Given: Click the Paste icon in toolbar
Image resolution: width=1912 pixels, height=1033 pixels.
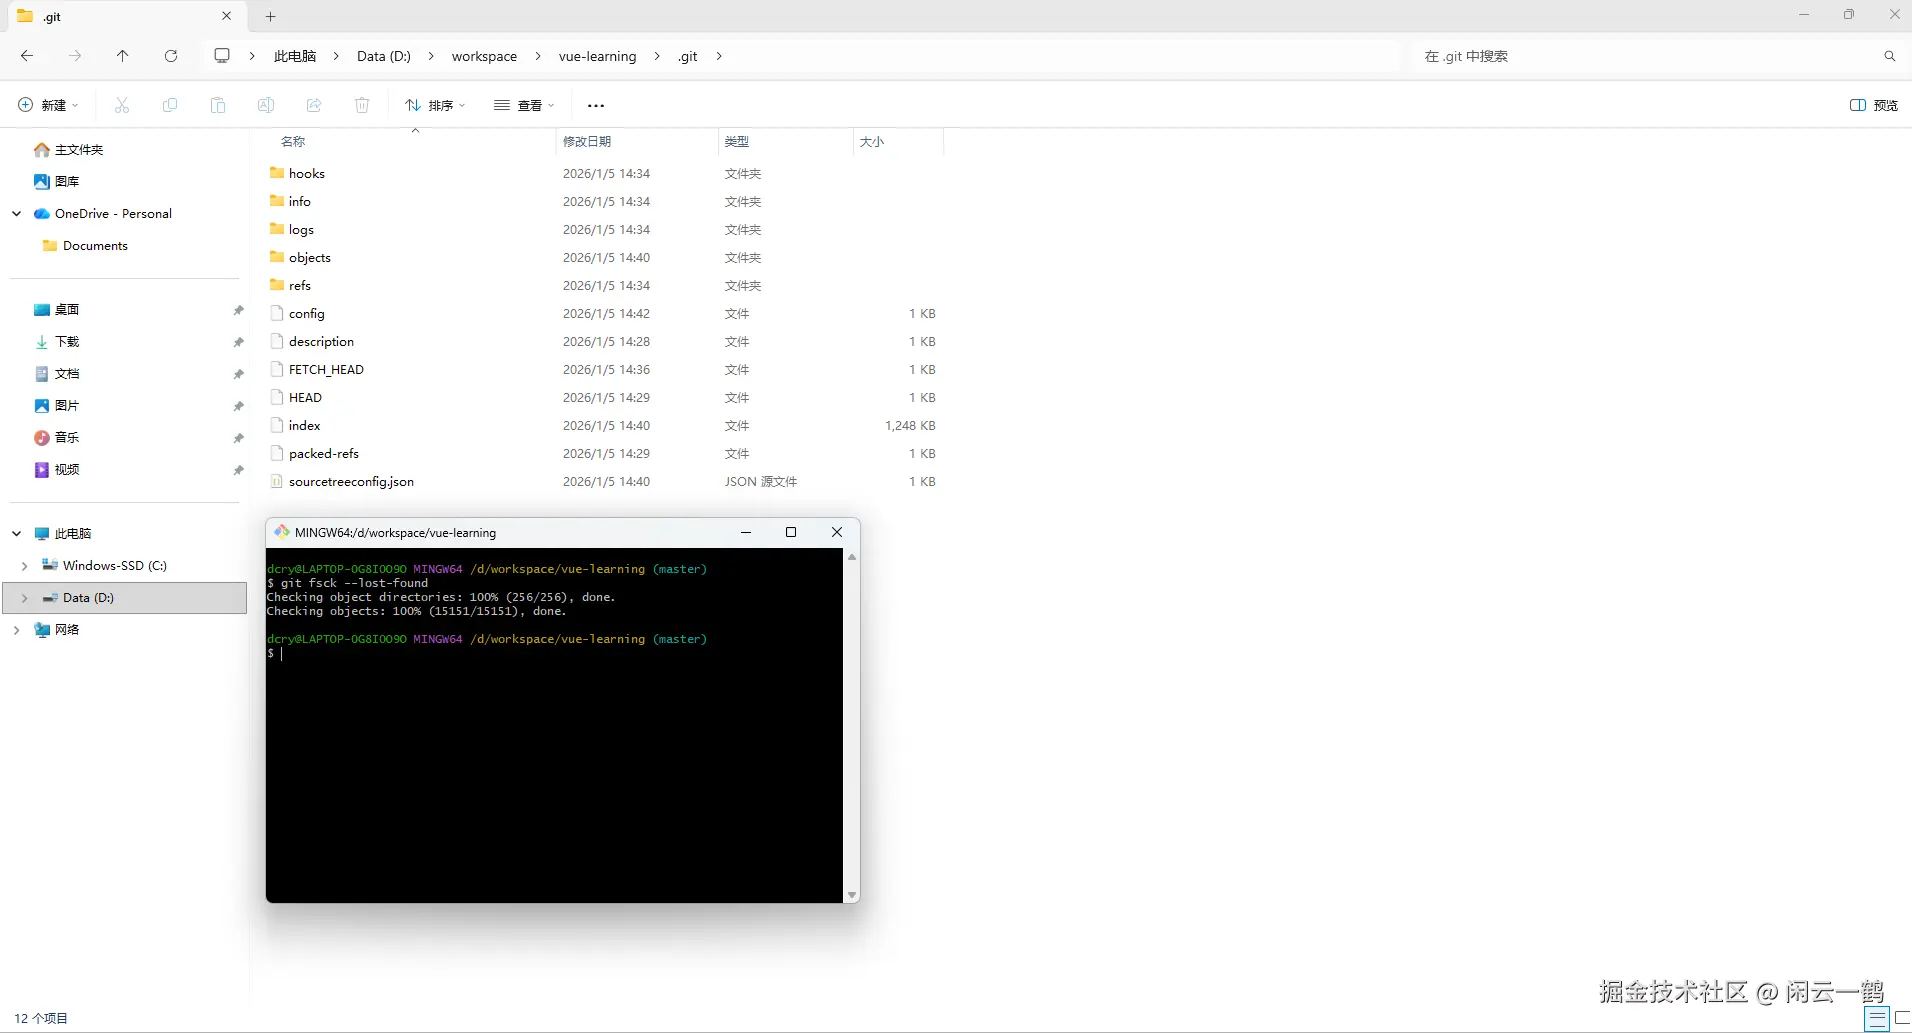Looking at the screenshot, I should pyautogui.click(x=218, y=105).
